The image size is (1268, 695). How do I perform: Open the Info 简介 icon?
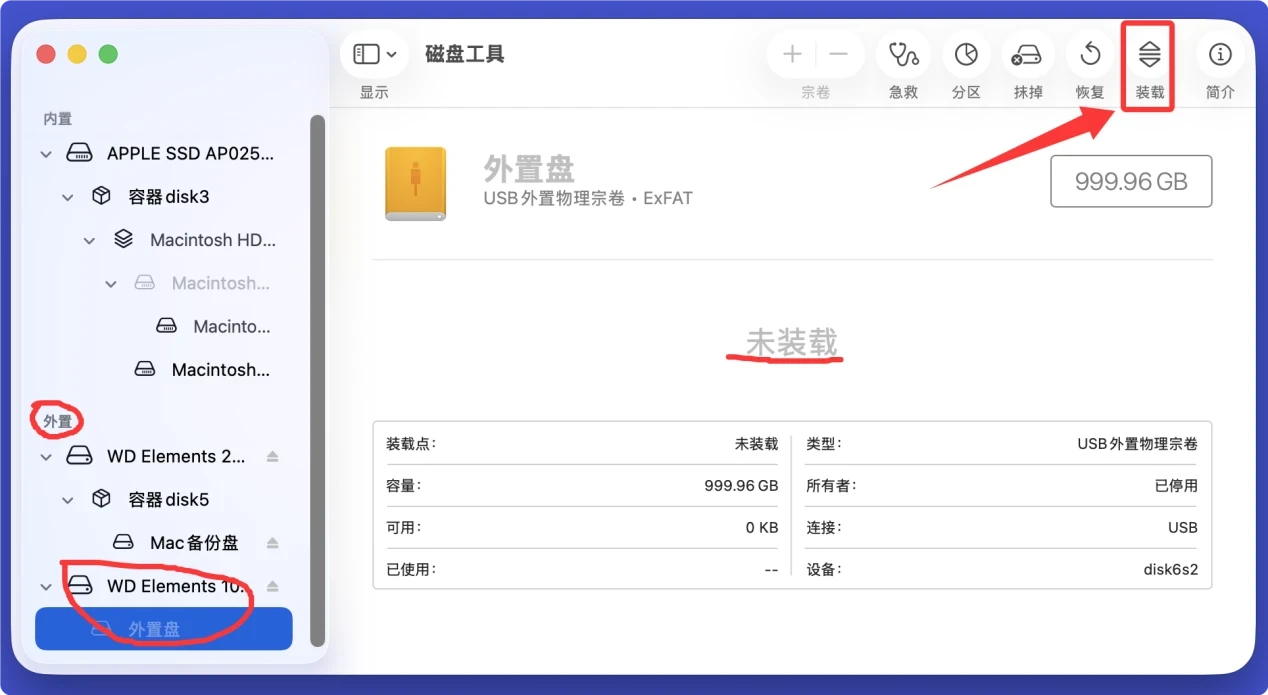1220,54
